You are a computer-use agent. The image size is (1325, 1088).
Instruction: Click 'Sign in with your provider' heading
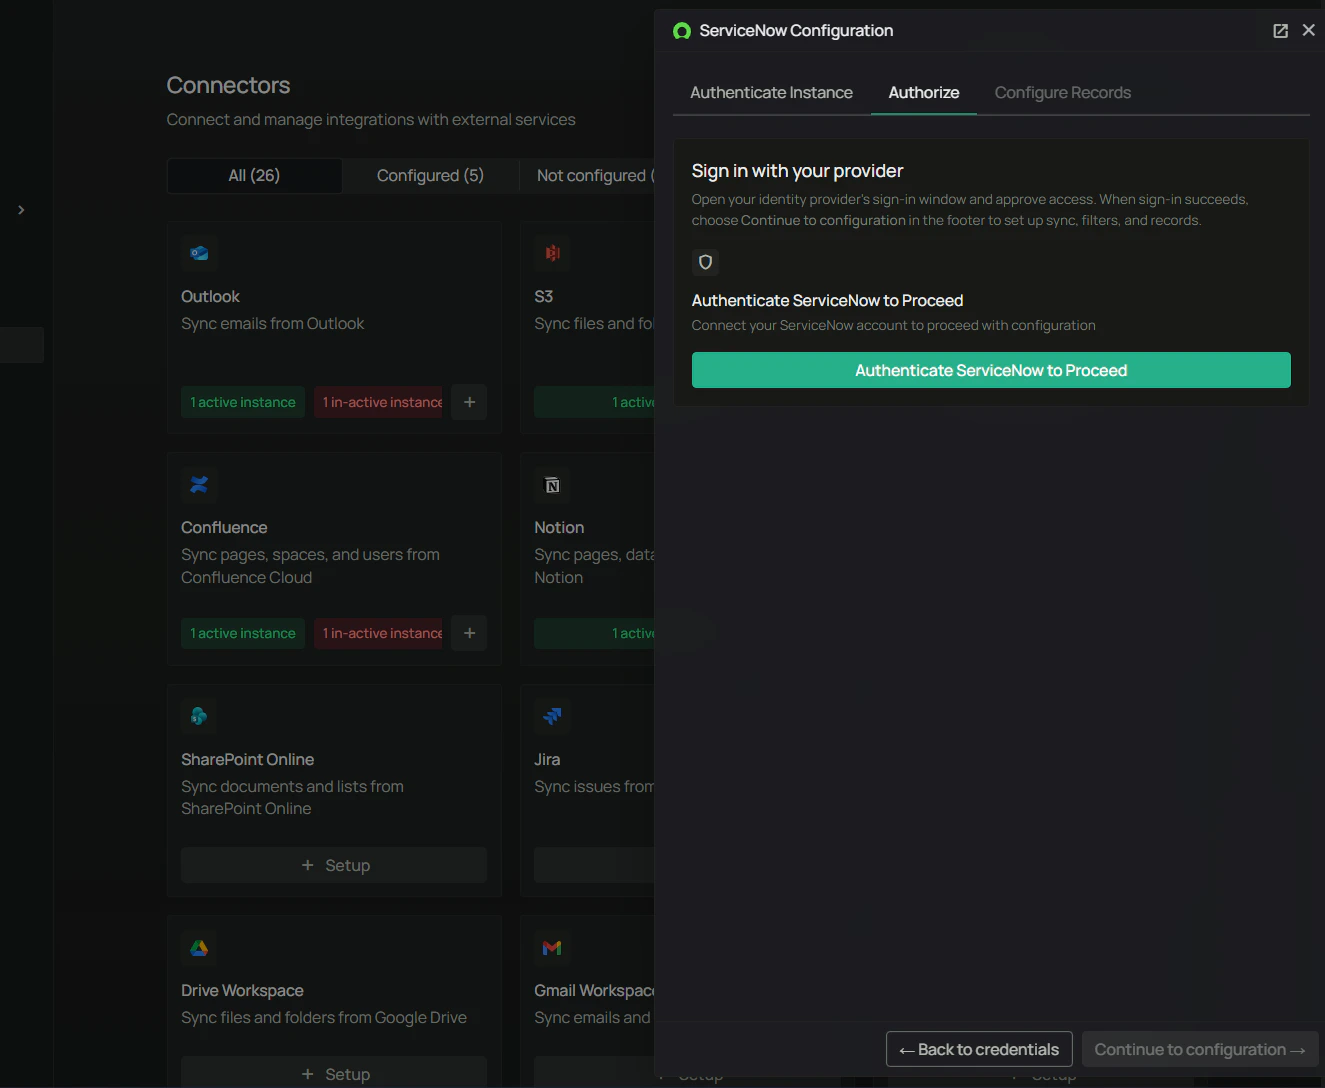(797, 171)
